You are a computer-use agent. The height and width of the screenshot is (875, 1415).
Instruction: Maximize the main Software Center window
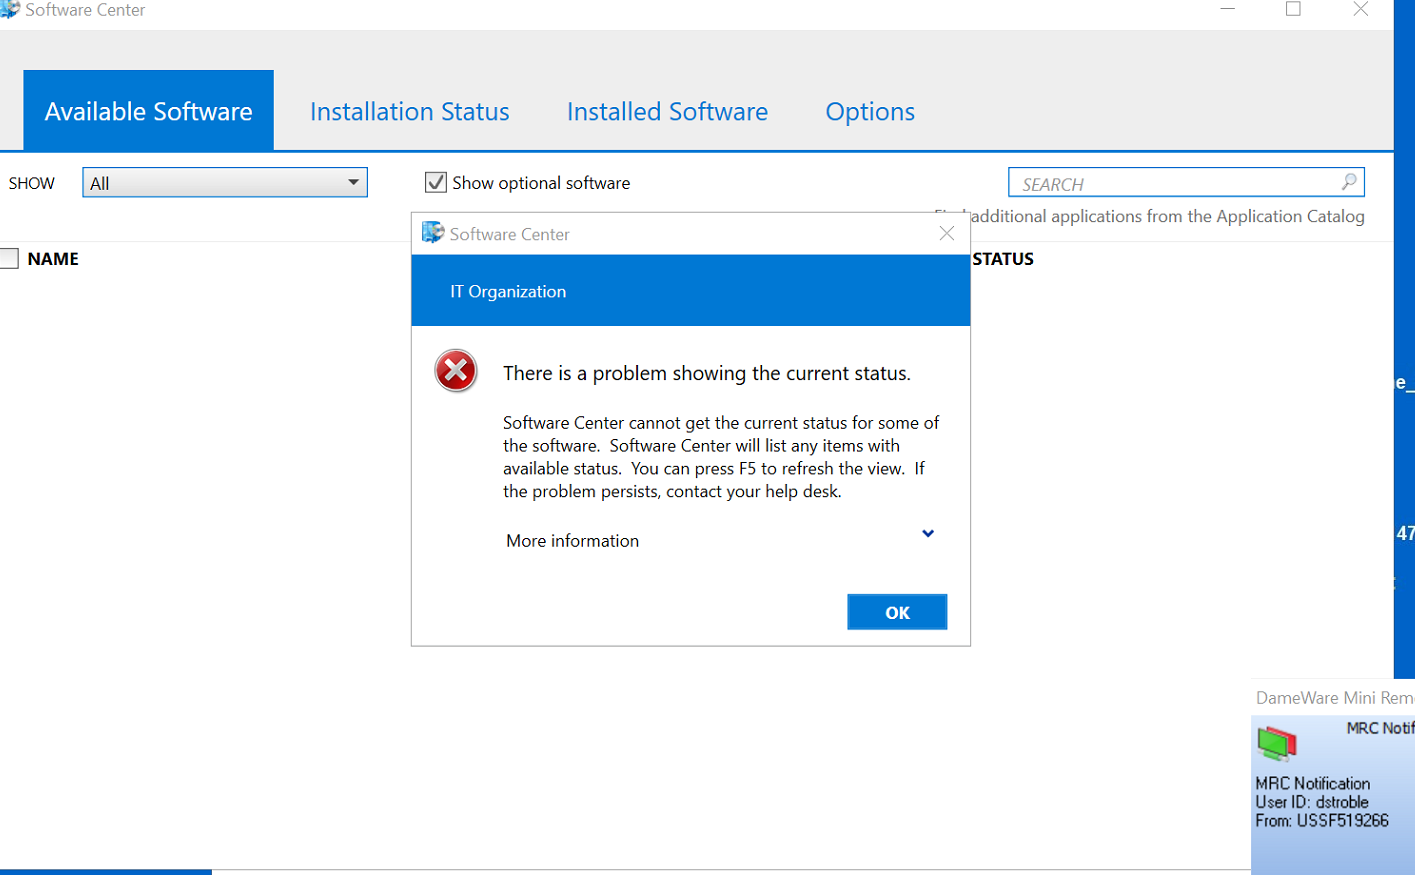tap(1293, 9)
